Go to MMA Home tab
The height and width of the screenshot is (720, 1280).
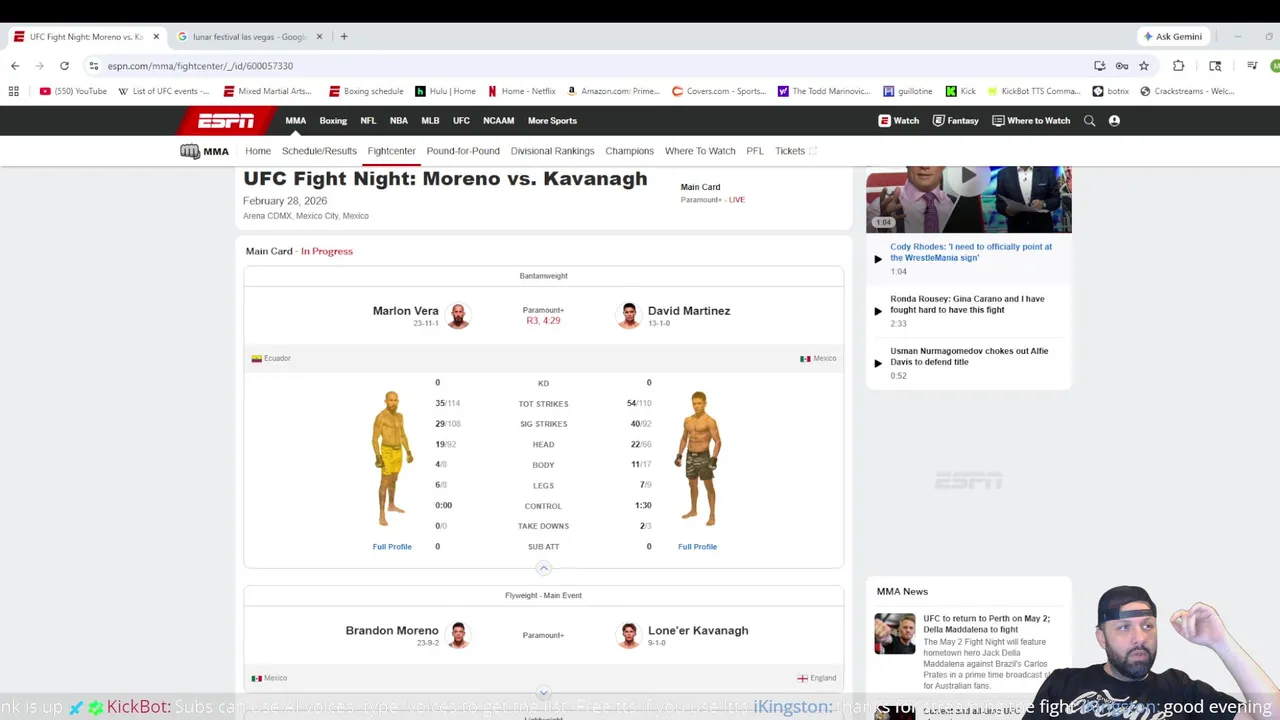[x=258, y=151]
